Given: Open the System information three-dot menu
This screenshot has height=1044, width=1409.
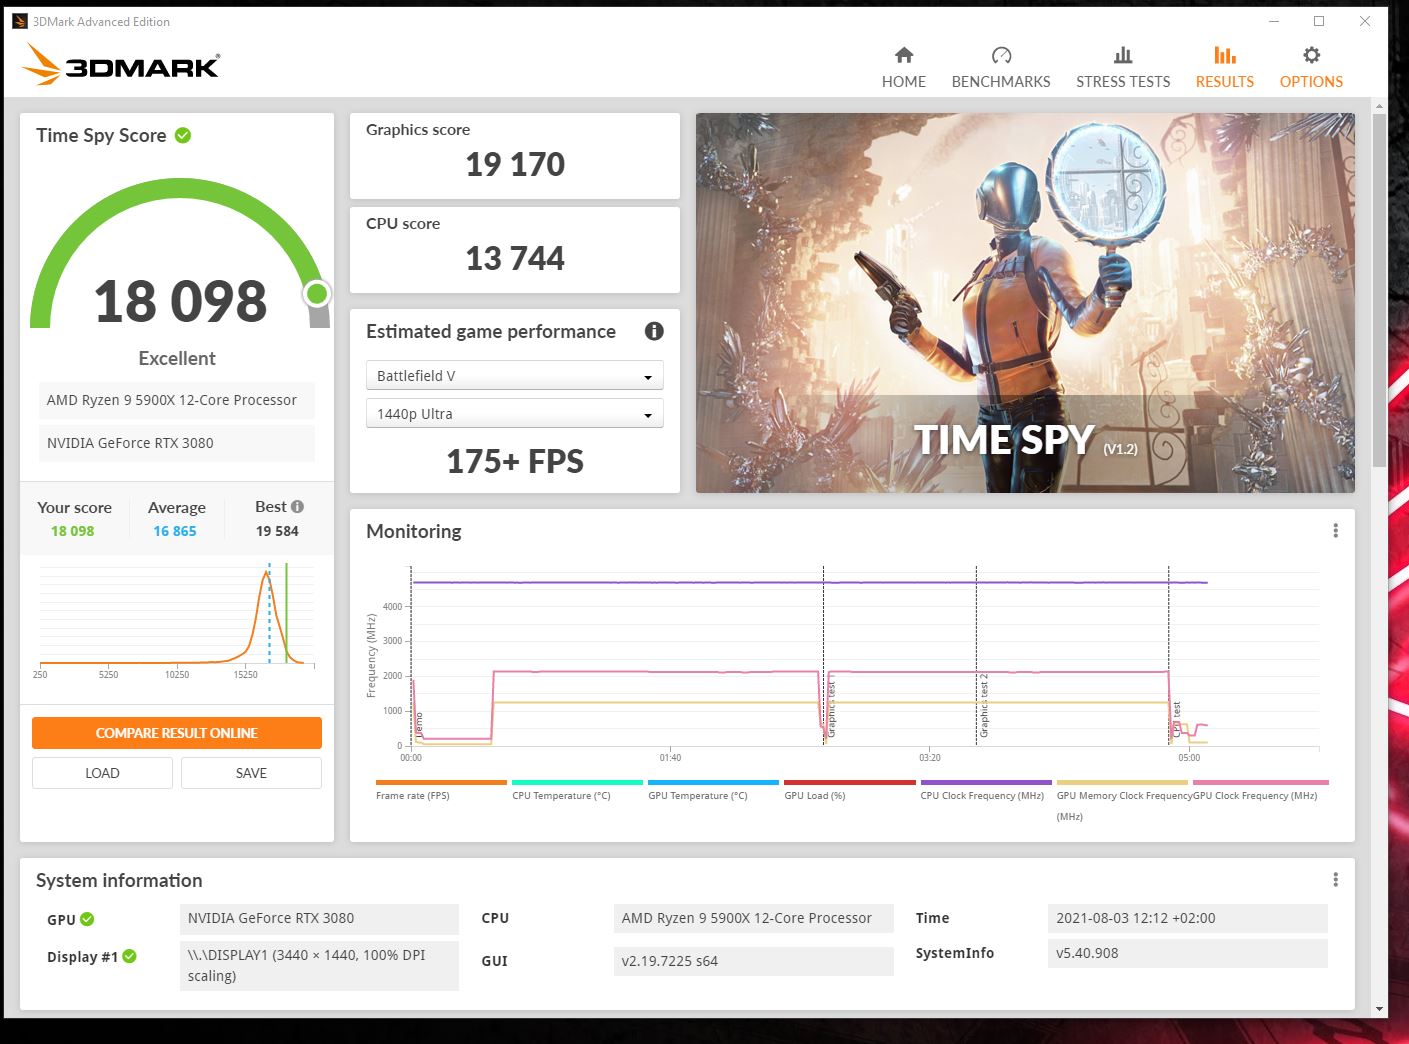Looking at the screenshot, I should tap(1335, 880).
